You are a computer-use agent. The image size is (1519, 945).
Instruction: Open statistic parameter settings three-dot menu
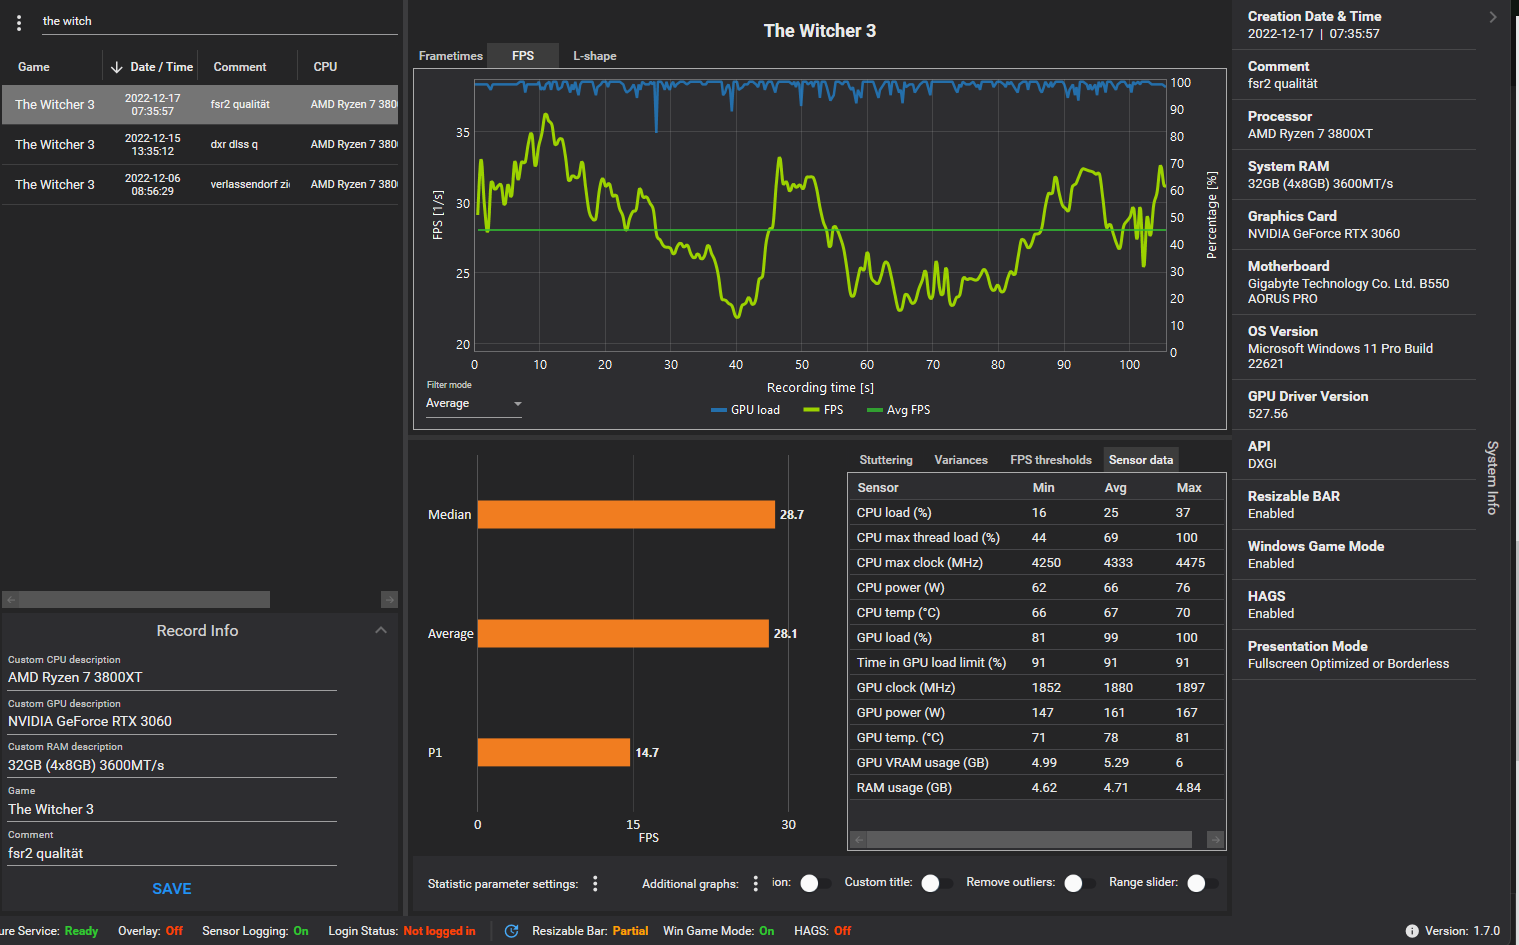595,884
